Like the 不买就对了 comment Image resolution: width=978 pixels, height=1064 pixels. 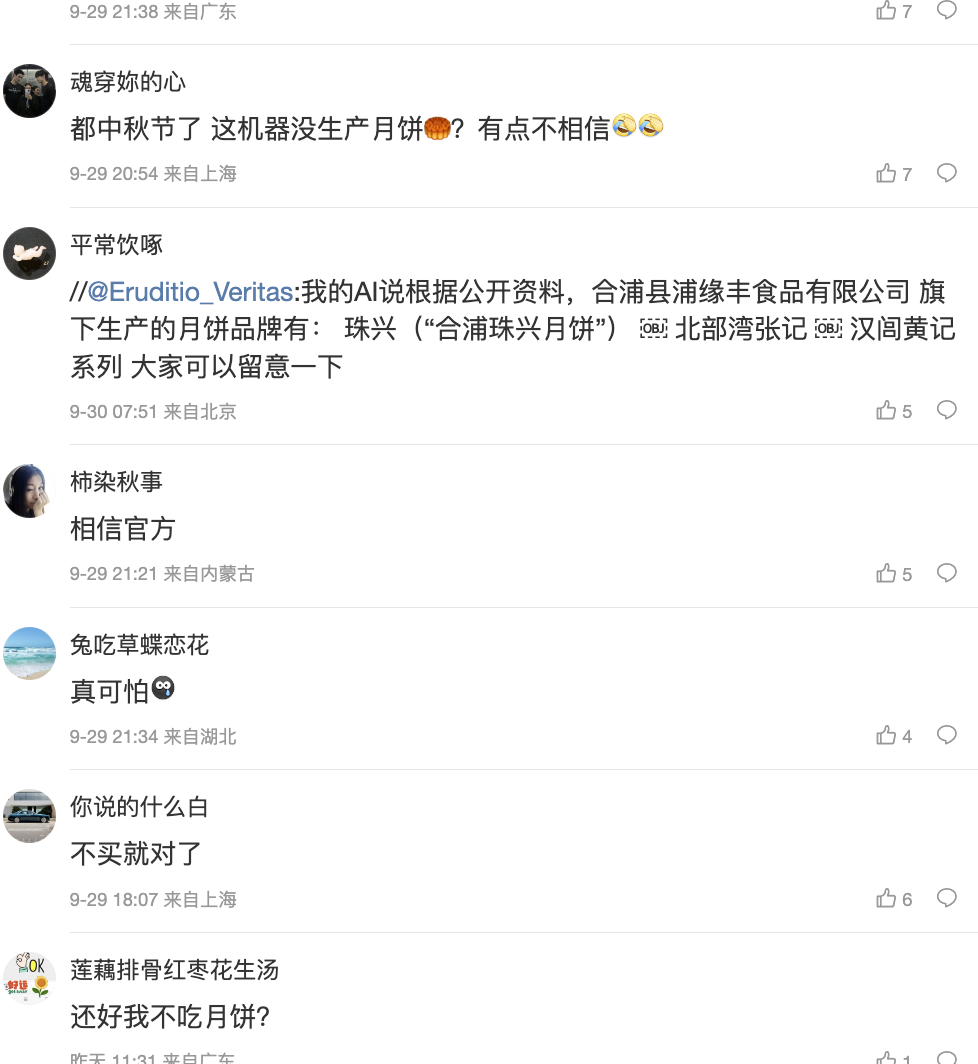(887, 899)
